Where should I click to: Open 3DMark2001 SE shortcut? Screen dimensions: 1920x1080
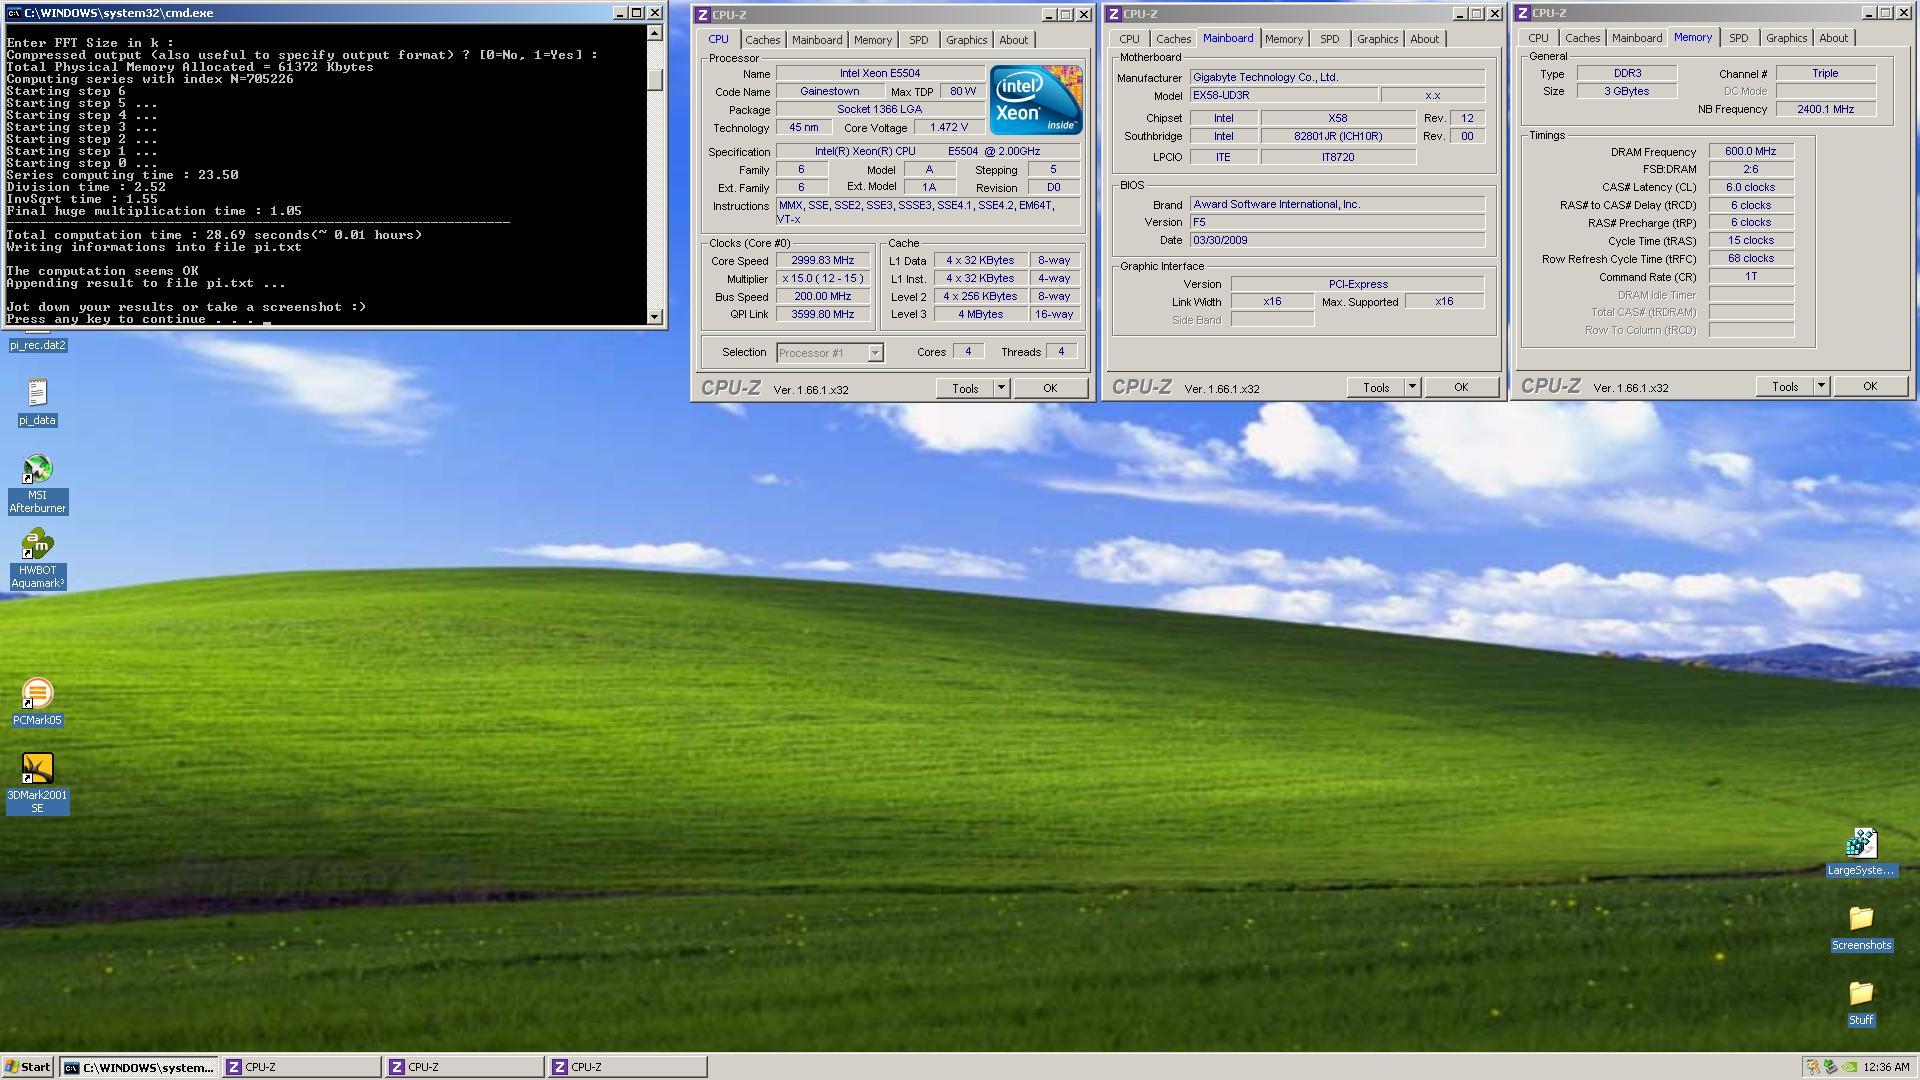(x=37, y=784)
